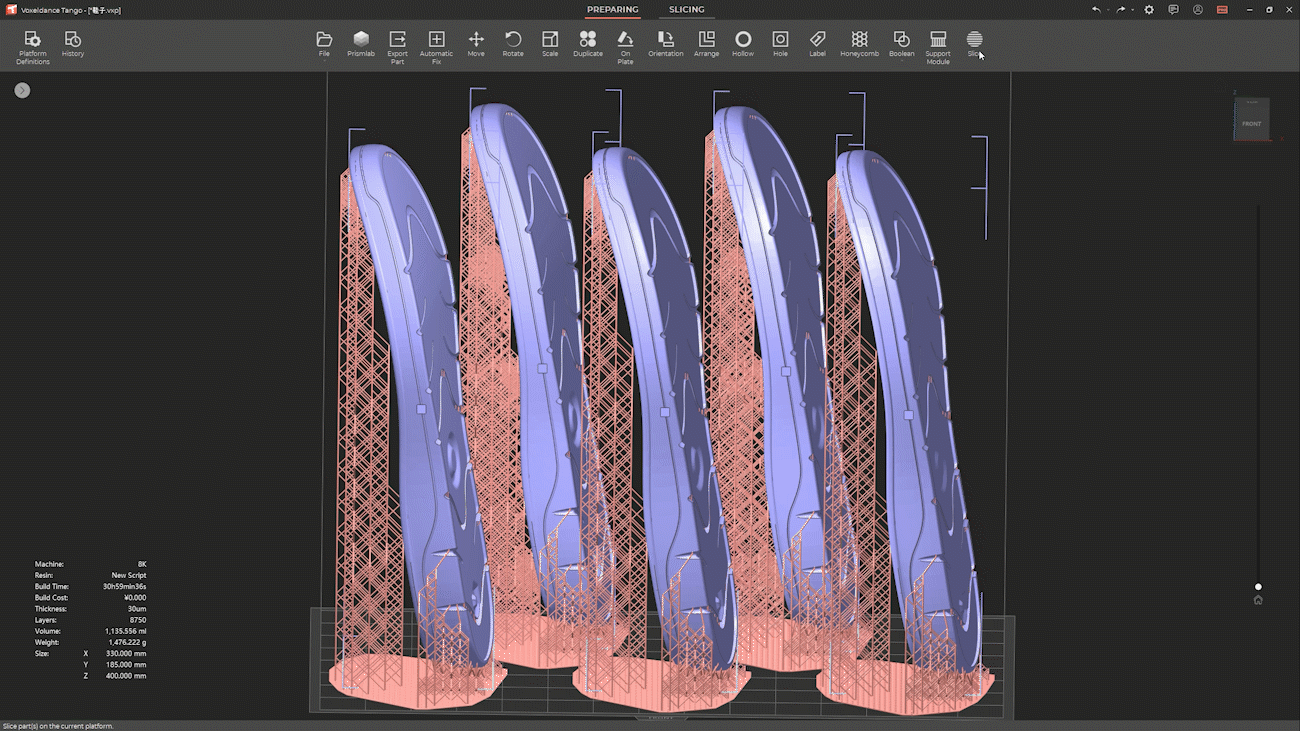The width and height of the screenshot is (1300, 731).
Task: Add a Hole with the Hole tool
Action: (780, 44)
